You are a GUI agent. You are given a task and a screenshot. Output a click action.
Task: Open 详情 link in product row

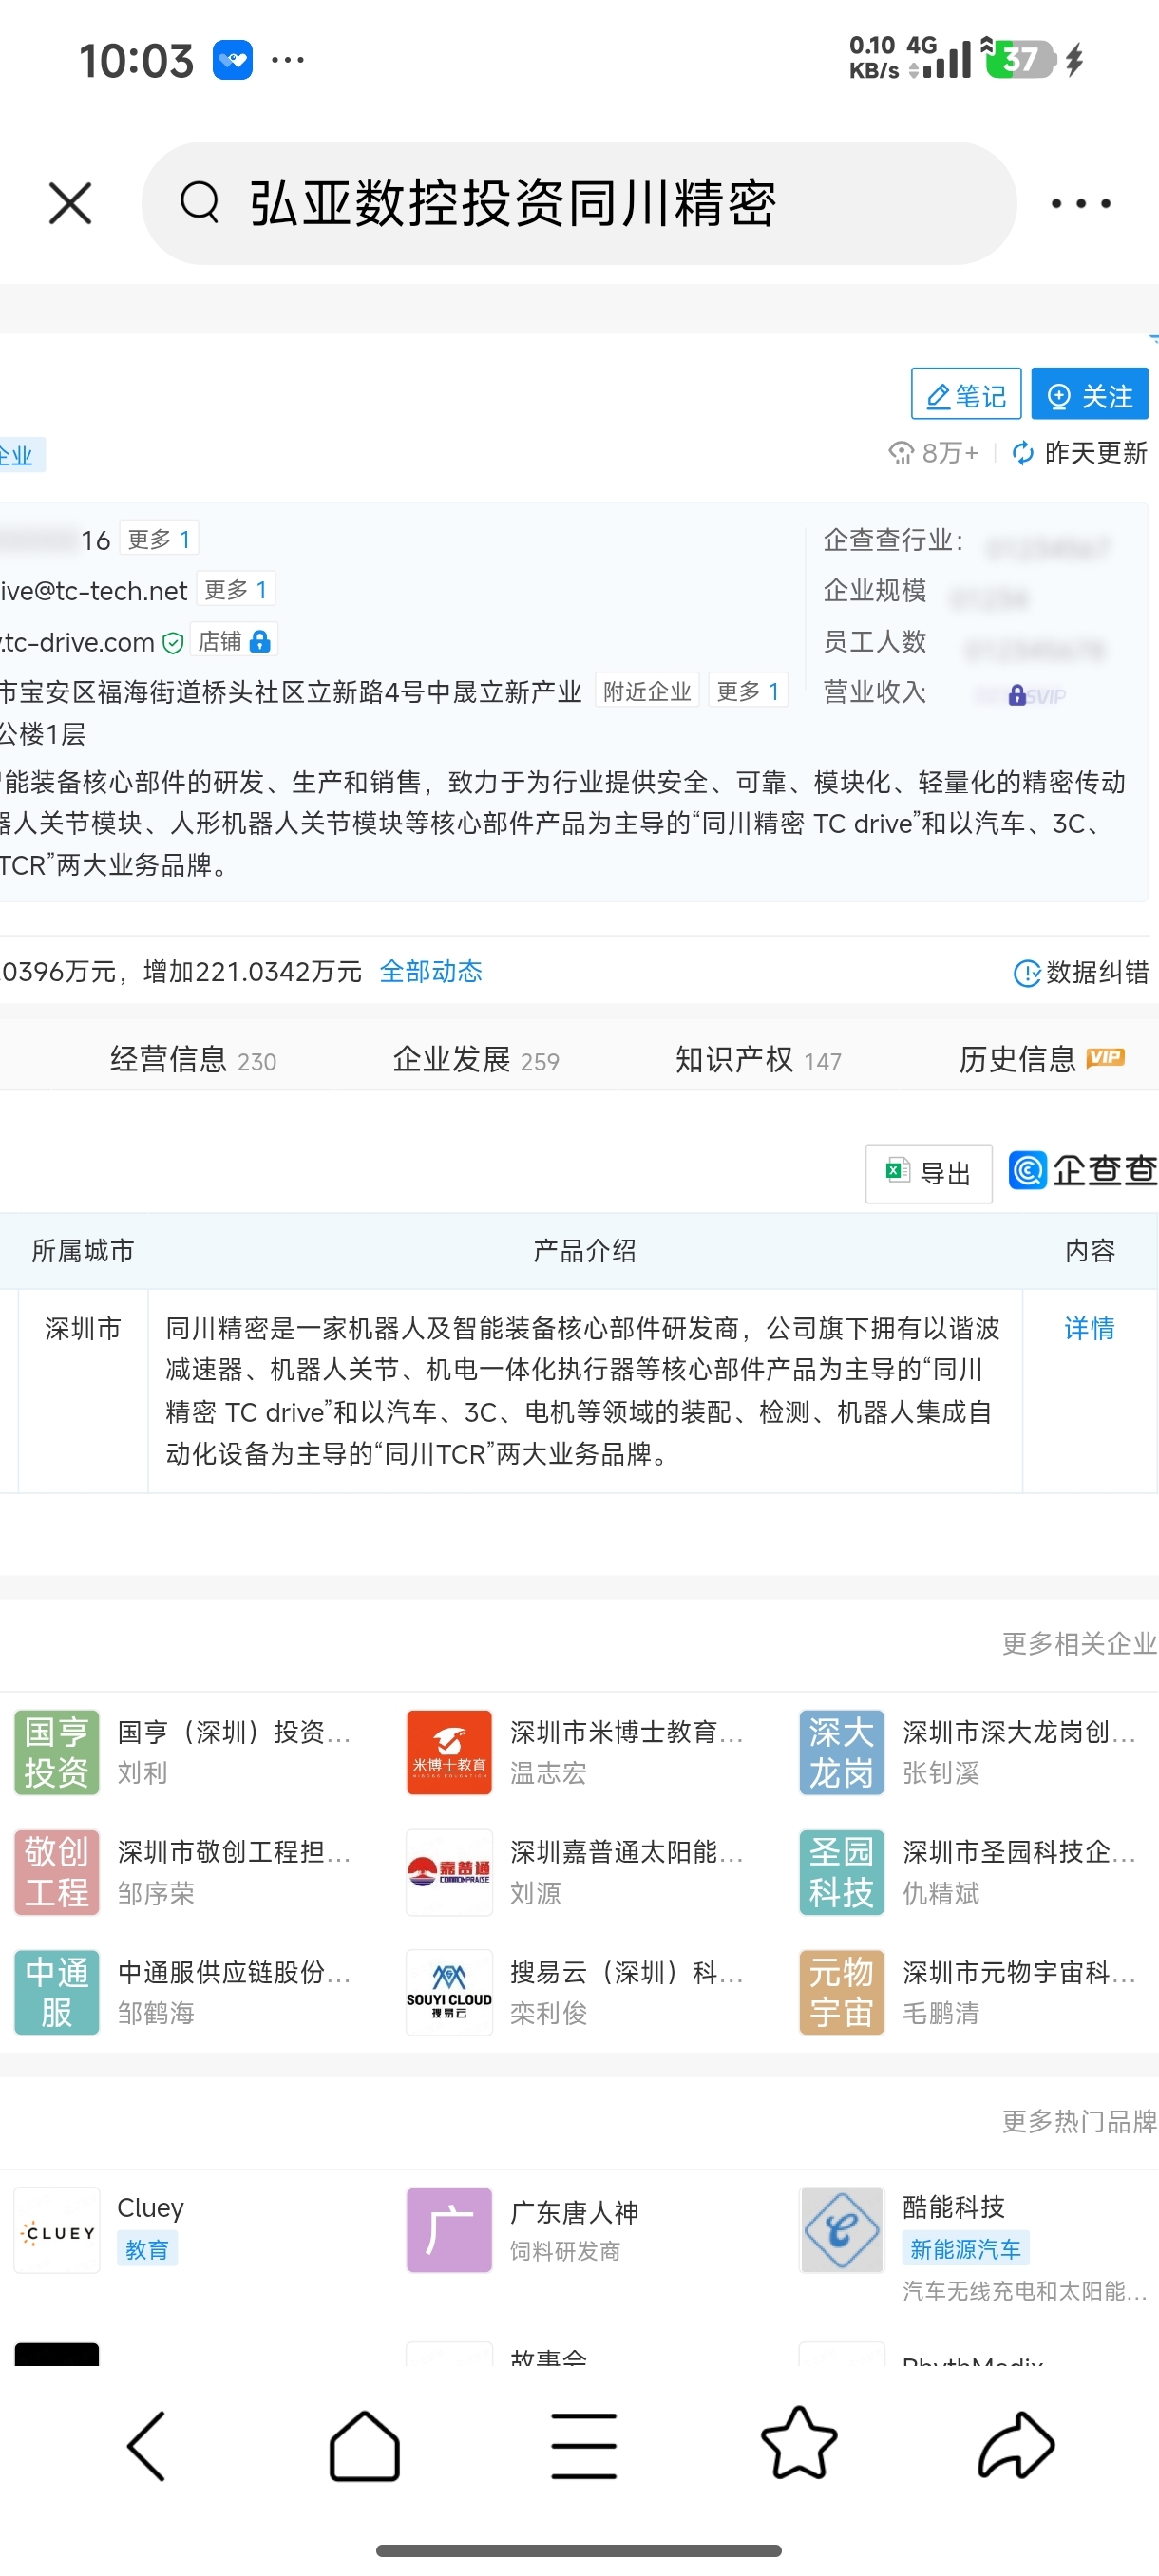pyautogui.click(x=1089, y=1327)
